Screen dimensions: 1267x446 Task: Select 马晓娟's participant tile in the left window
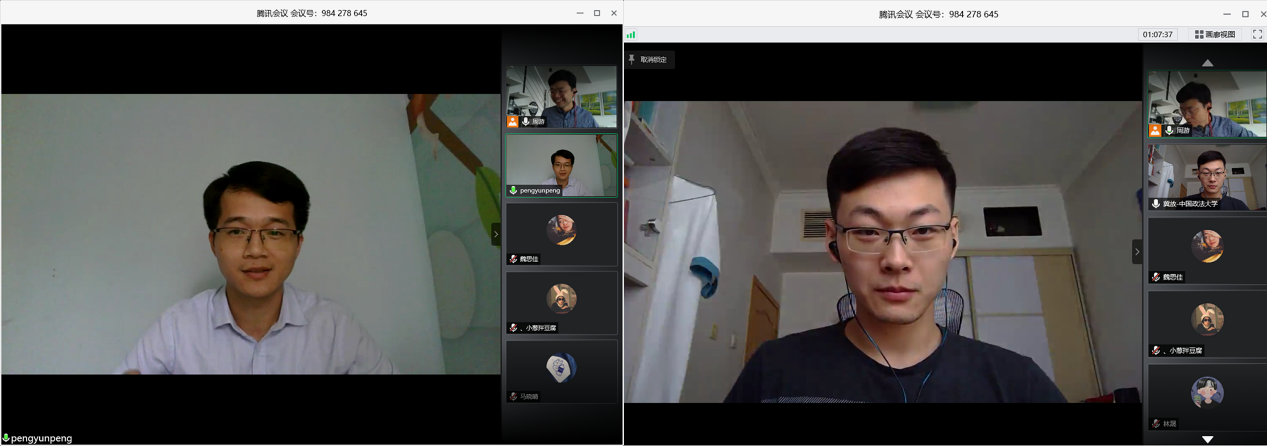[561, 371]
